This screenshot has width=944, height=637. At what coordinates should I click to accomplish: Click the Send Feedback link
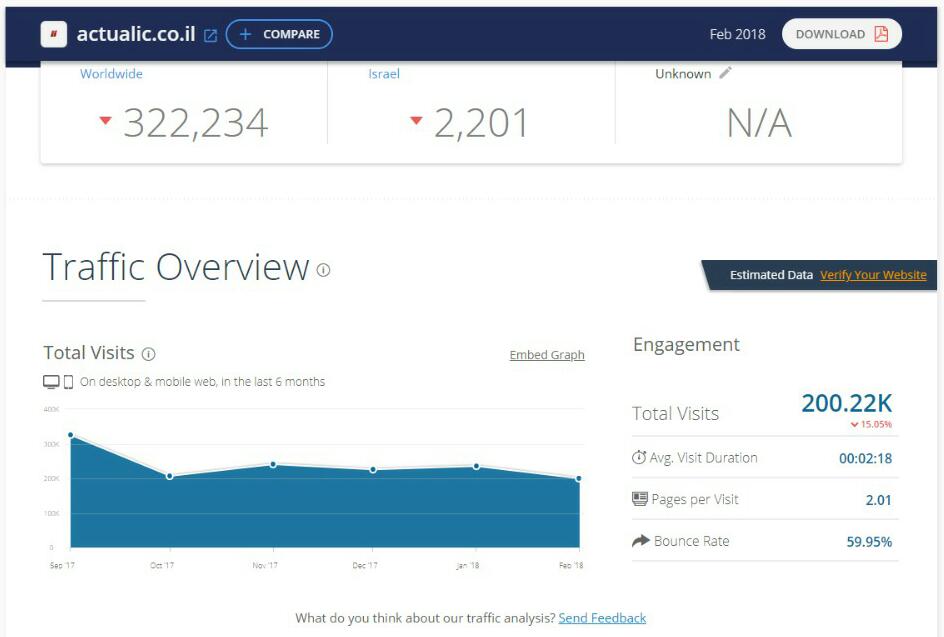[x=602, y=618]
